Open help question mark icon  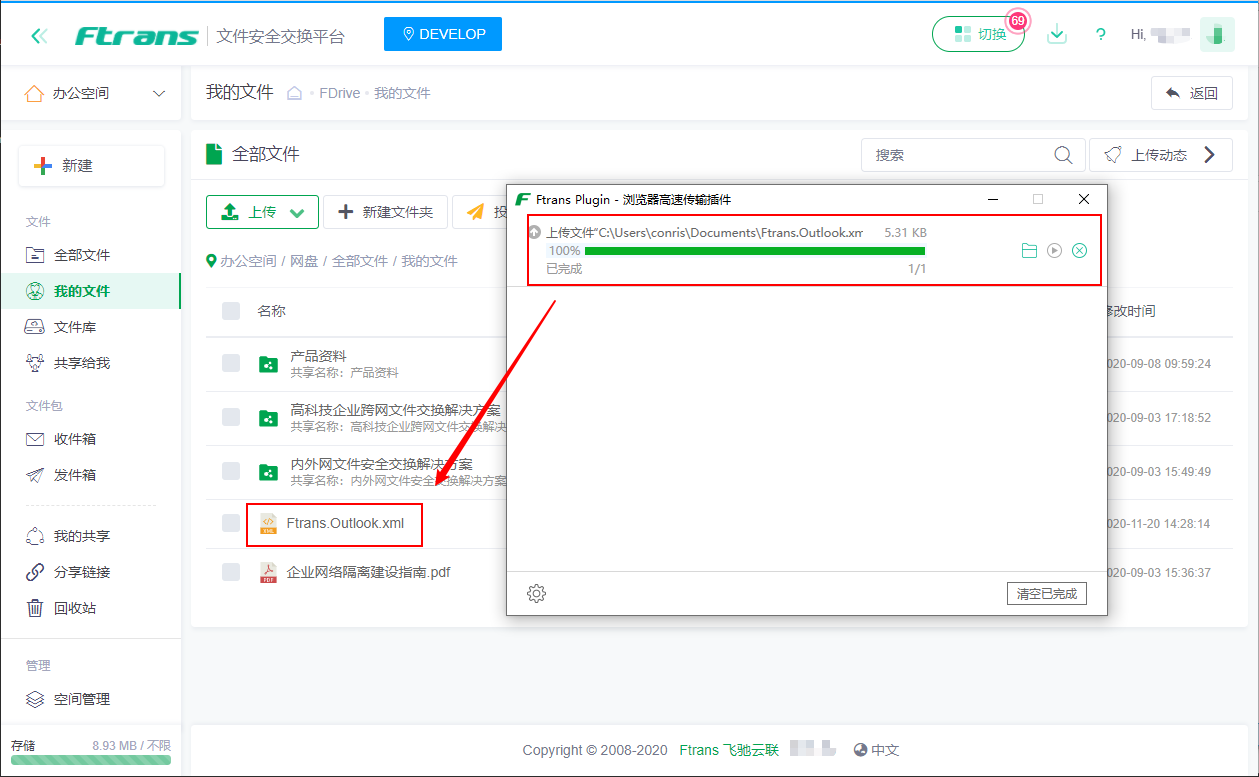click(x=1101, y=35)
